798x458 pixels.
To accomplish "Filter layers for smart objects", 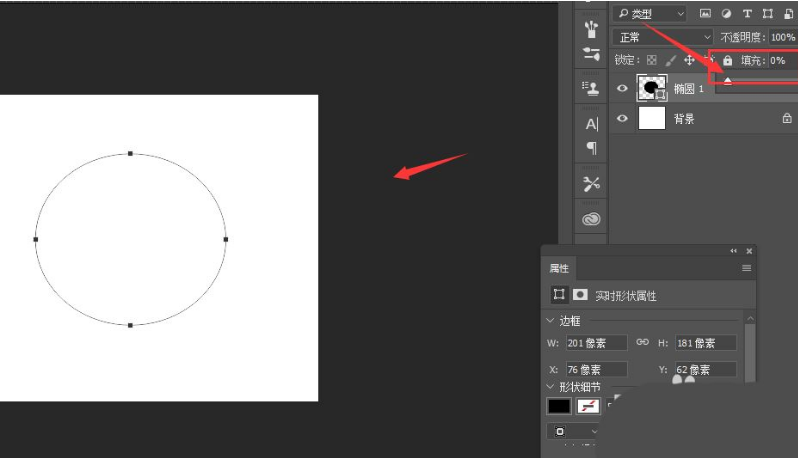I will click(x=788, y=14).
